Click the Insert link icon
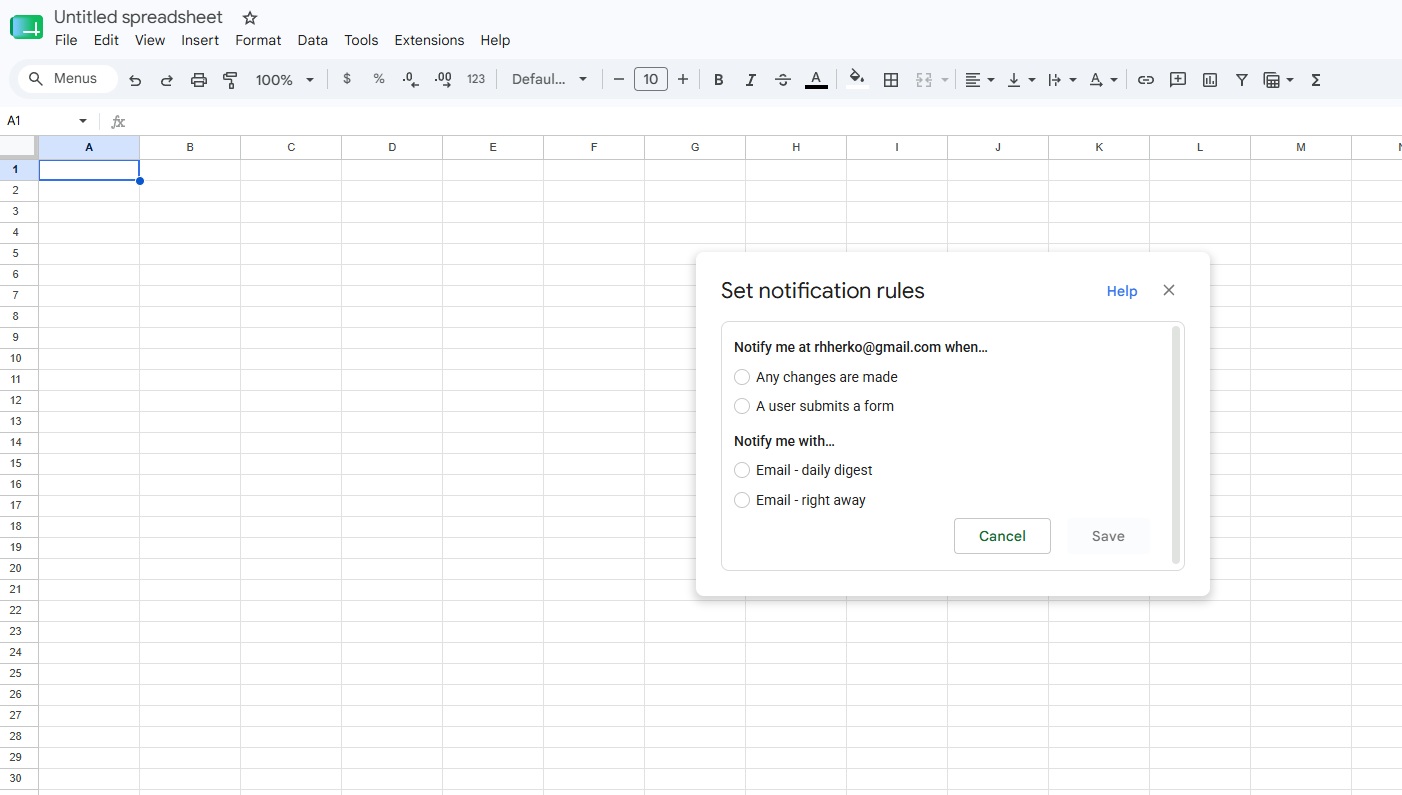Viewport: 1402px width, 795px height. (x=1146, y=80)
